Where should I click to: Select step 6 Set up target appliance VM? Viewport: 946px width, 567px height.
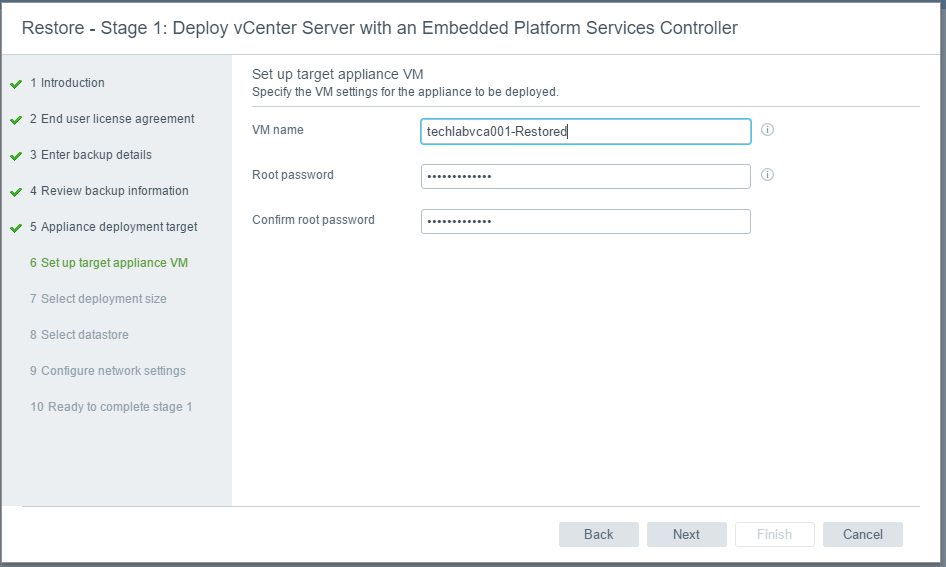coord(109,263)
